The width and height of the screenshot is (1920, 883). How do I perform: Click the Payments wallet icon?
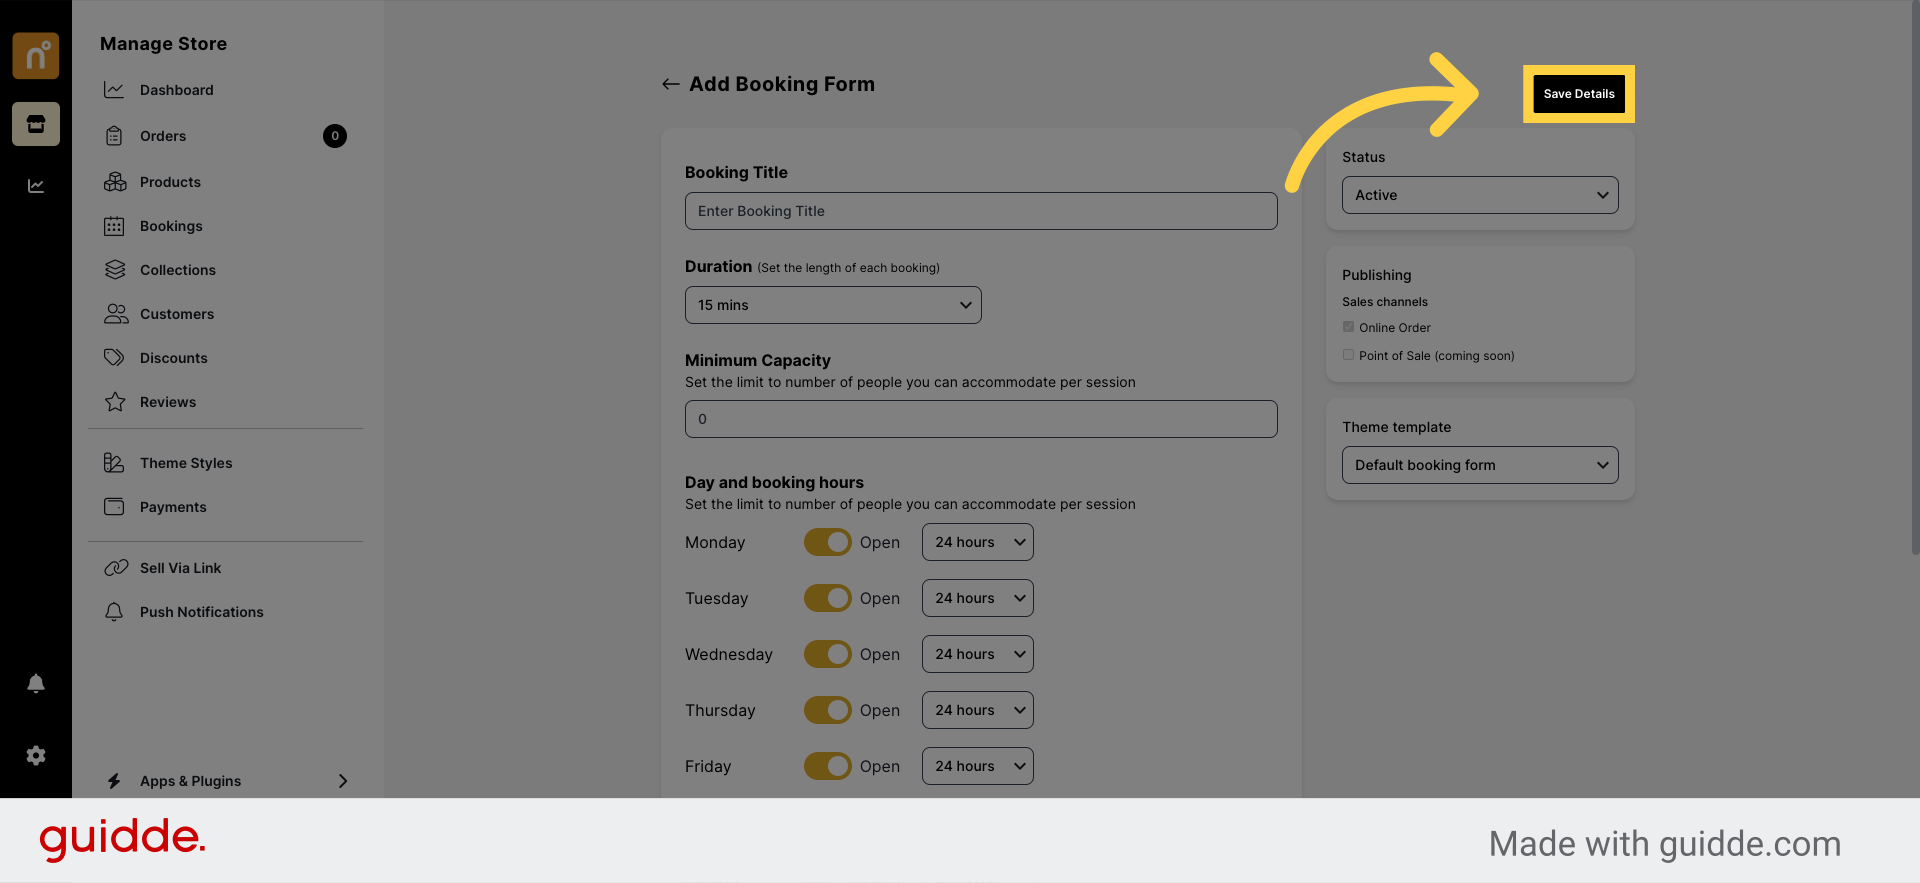[x=115, y=507]
